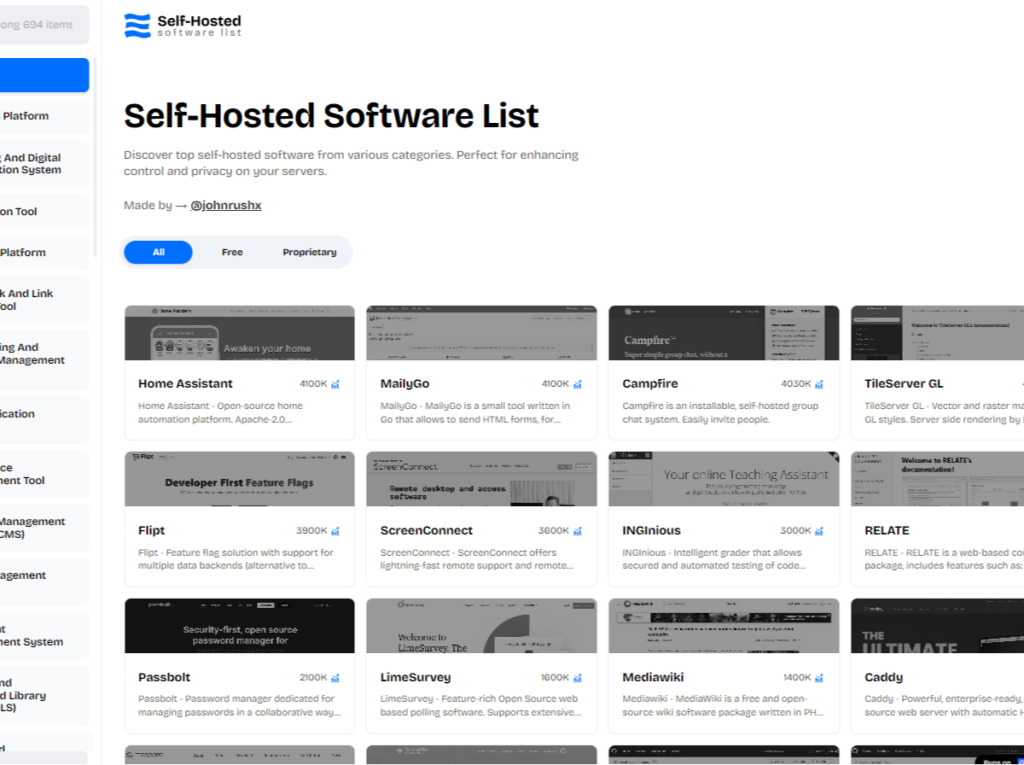
Task: Click the chart icon beside INGInious's 3000K
Action: pos(819,531)
